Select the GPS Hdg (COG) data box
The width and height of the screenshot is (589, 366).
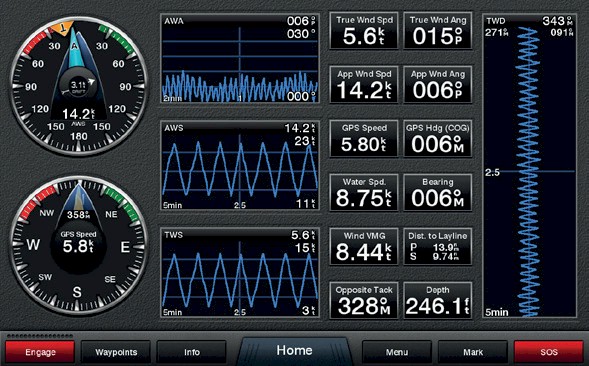pyautogui.click(x=438, y=139)
